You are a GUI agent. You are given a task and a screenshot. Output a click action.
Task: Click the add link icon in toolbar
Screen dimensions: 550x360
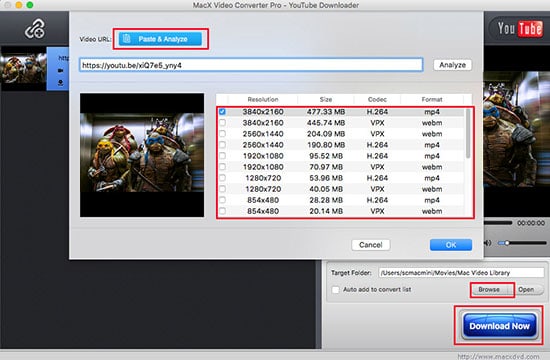pos(35,29)
